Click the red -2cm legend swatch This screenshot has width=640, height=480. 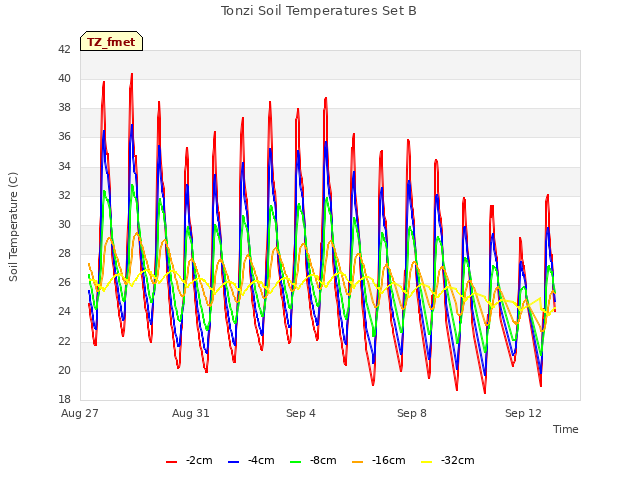171,462
